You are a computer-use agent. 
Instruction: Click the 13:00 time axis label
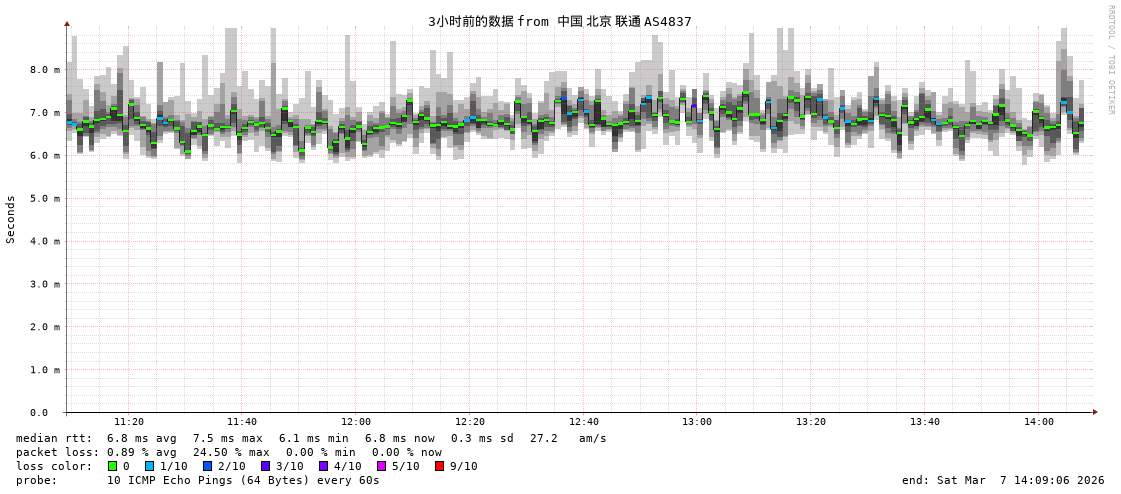[x=697, y=422]
